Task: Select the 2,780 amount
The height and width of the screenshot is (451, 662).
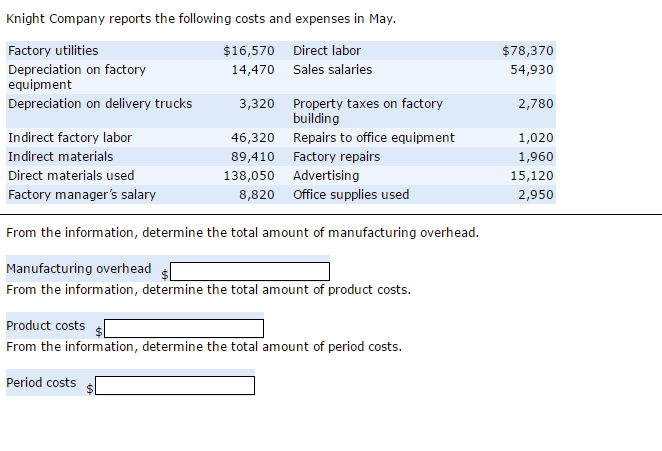Action: pos(536,104)
